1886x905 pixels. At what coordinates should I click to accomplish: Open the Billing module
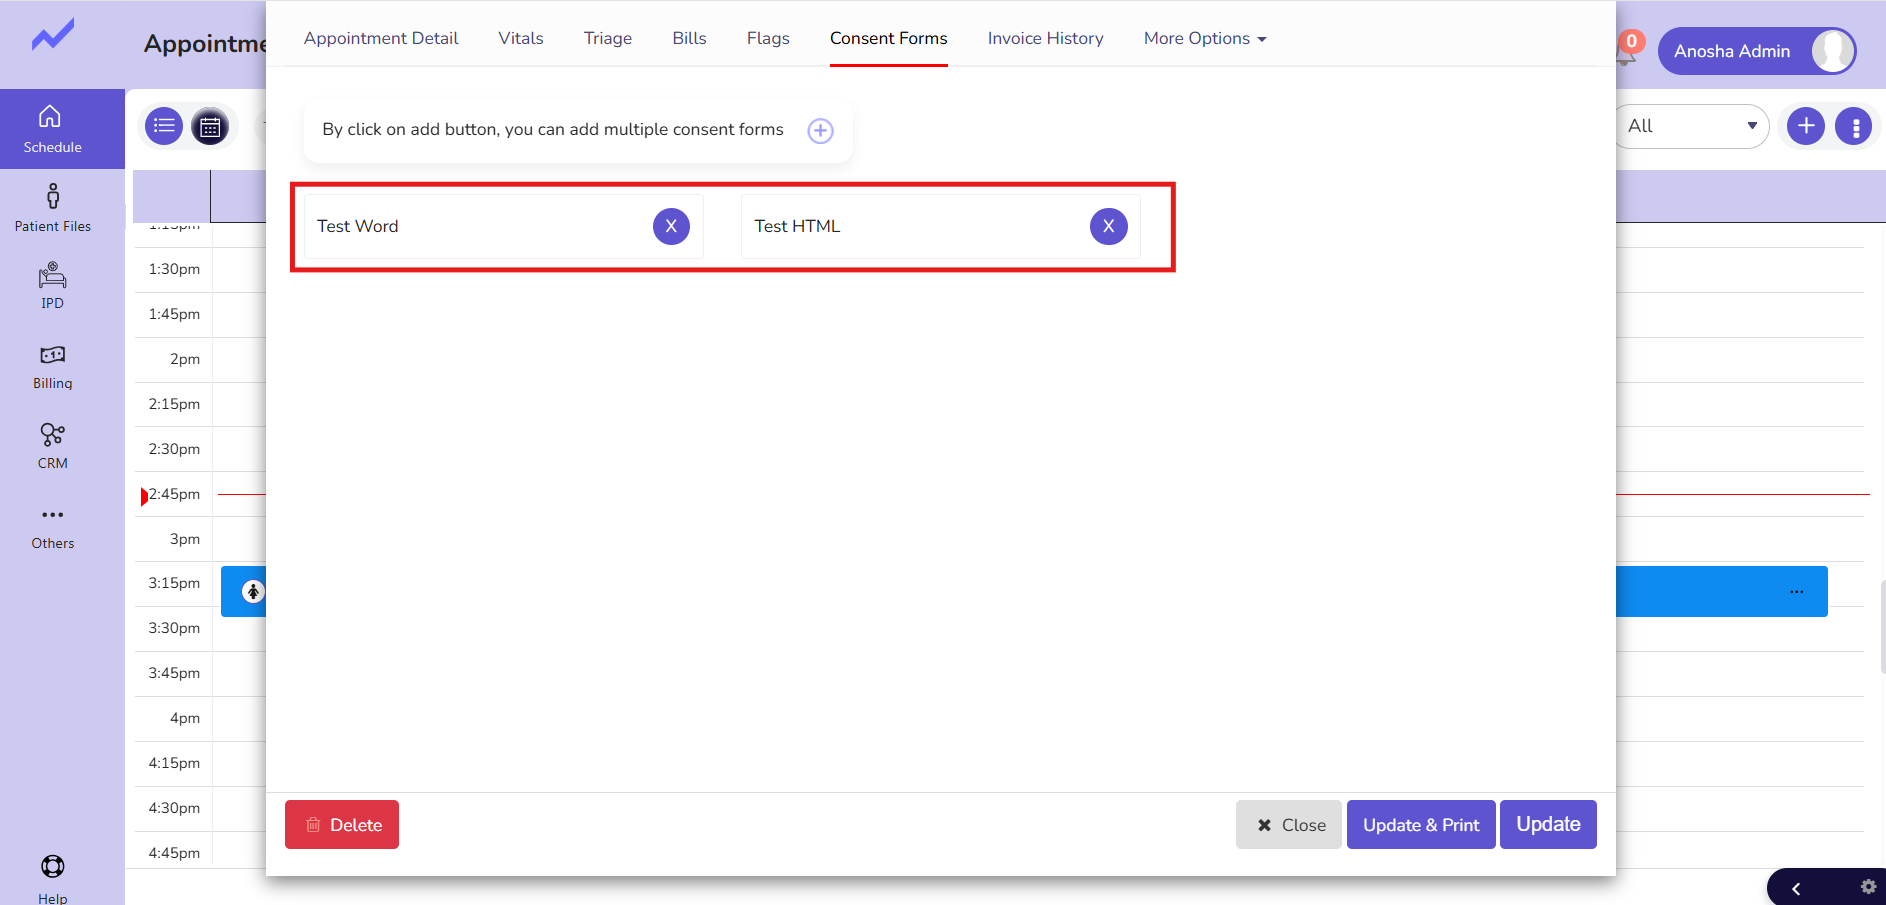click(52, 367)
